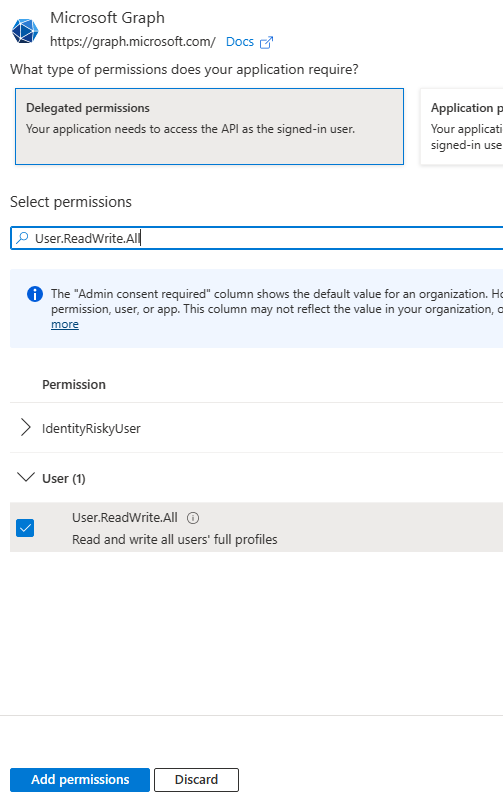Click the User.ReadWrite.All permission name
The width and height of the screenshot is (503, 809).
[x=125, y=517]
